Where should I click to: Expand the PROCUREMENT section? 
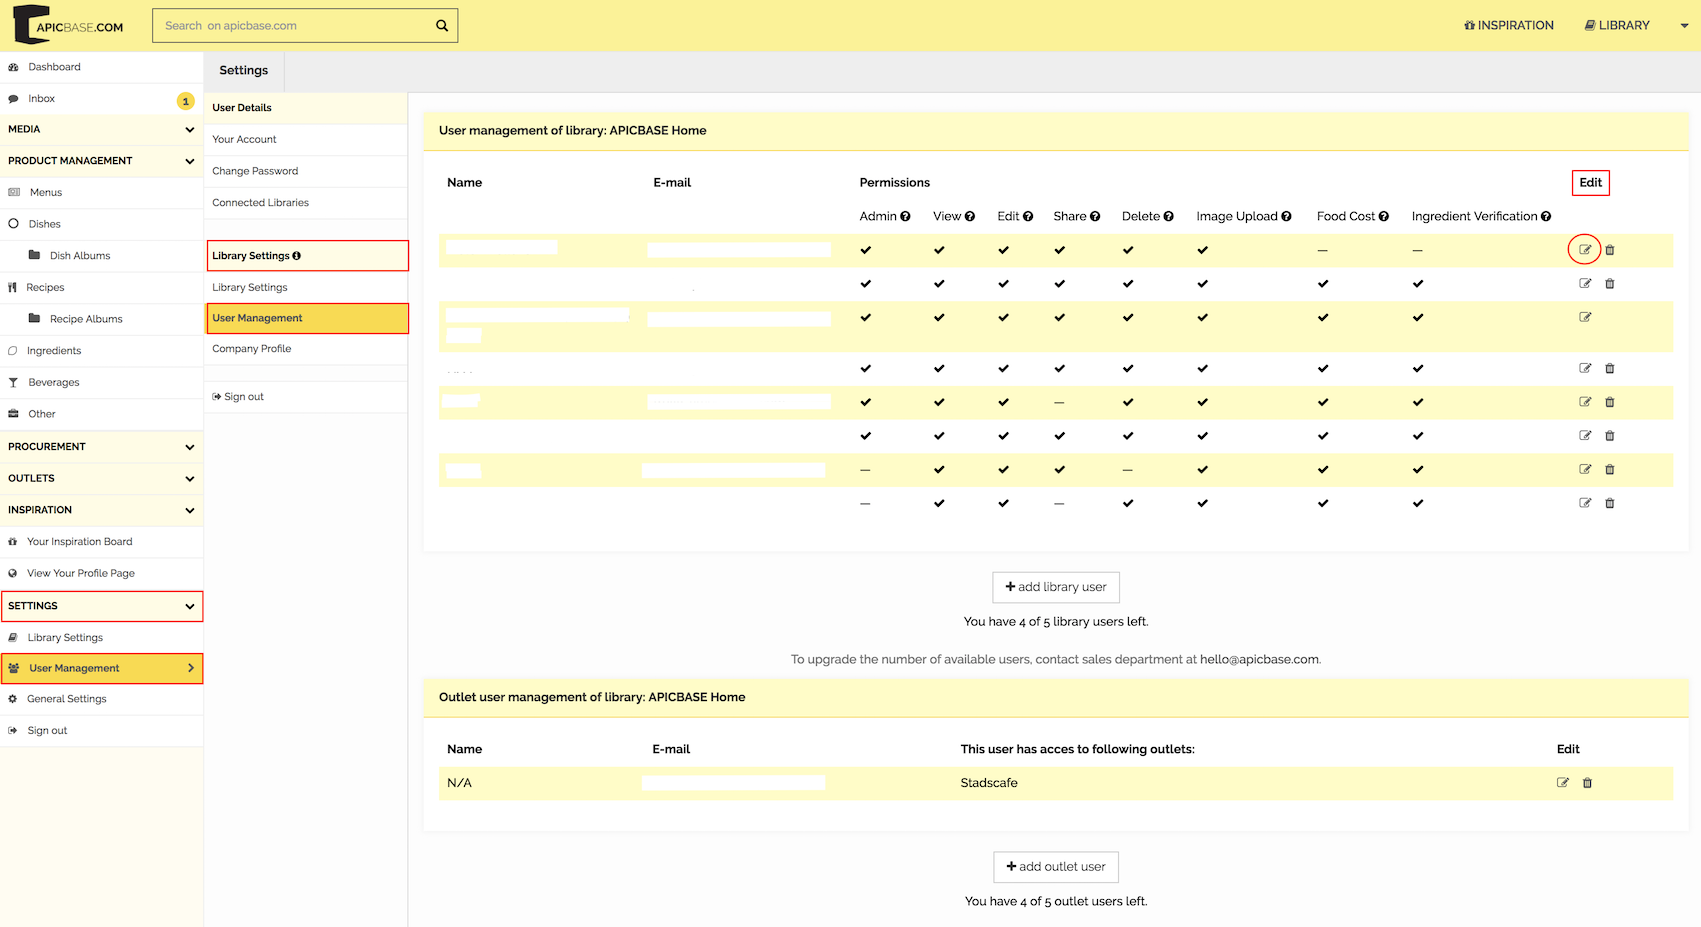pyautogui.click(x=101, y=447)
